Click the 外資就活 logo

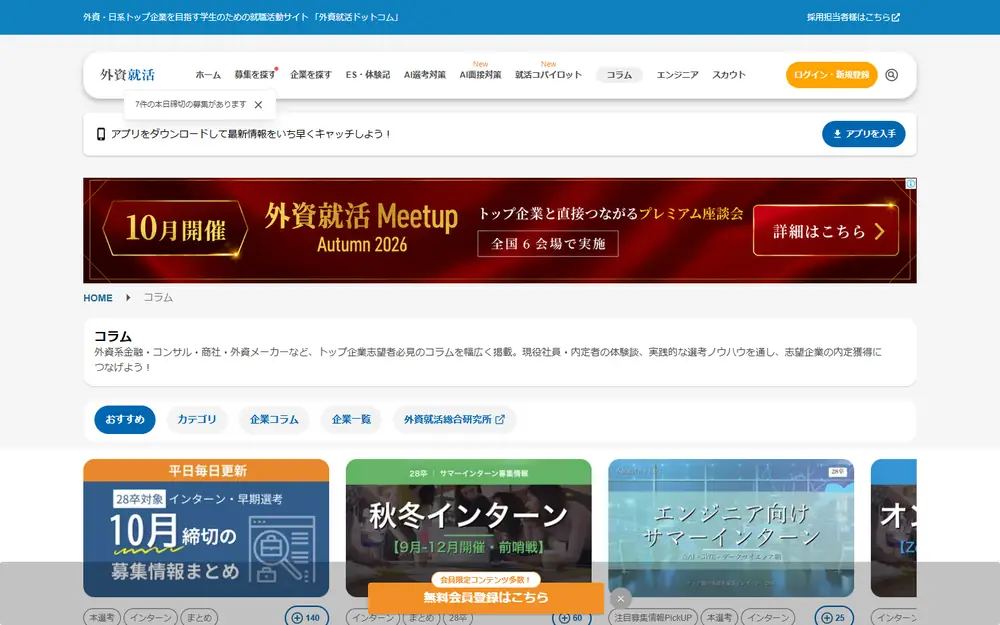(128, 75)
